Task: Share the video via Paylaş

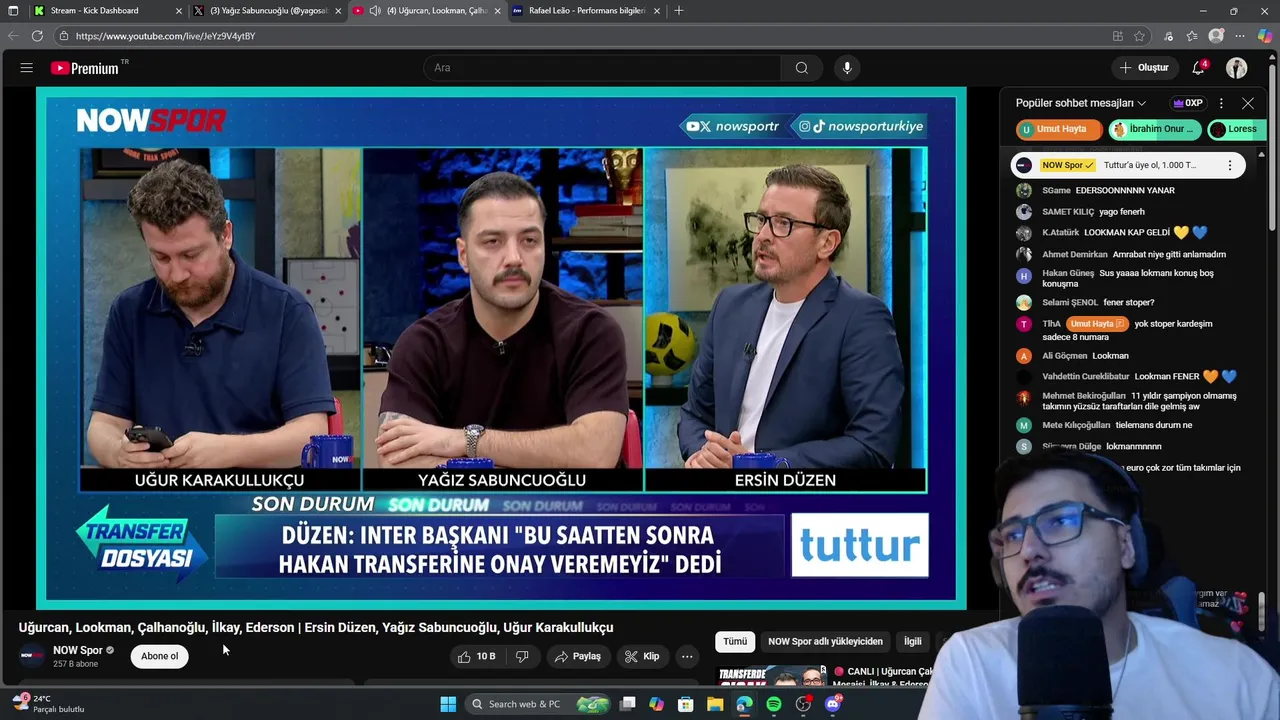Action: tap(578, 656)
